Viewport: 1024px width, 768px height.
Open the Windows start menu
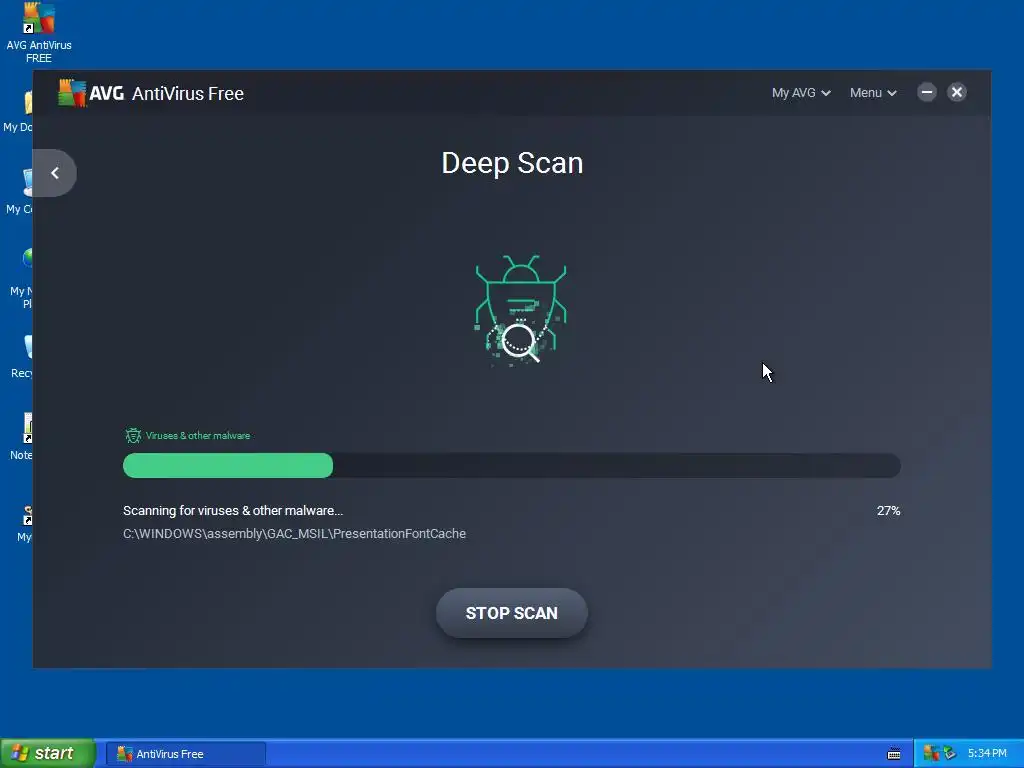pos(48,753)
